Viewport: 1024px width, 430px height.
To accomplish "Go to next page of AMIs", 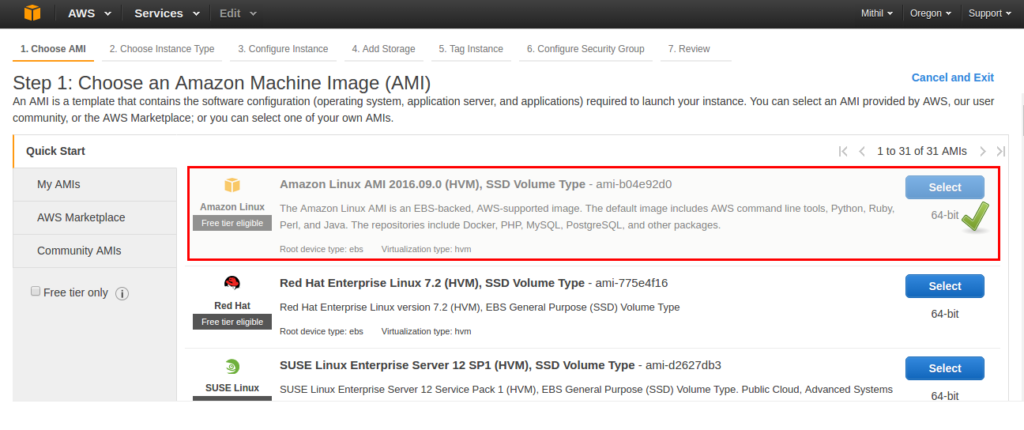I will coord(983,151).
